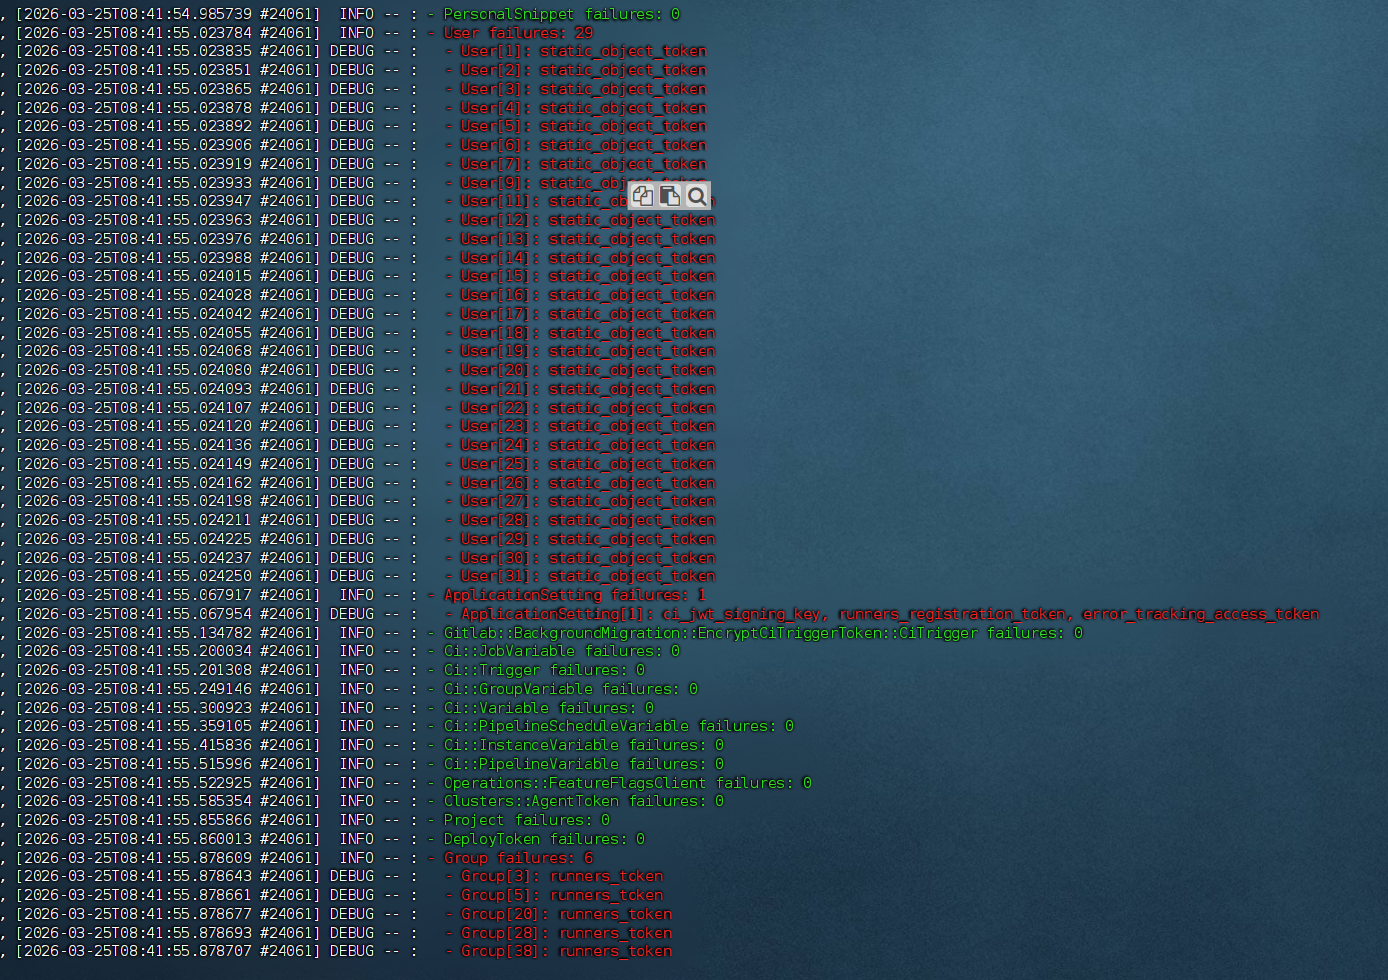Click the 'Group[3]: runners_token' entry
Image resolution: width=1388 pixels, height=980 pixels.
tap(562, 876)
